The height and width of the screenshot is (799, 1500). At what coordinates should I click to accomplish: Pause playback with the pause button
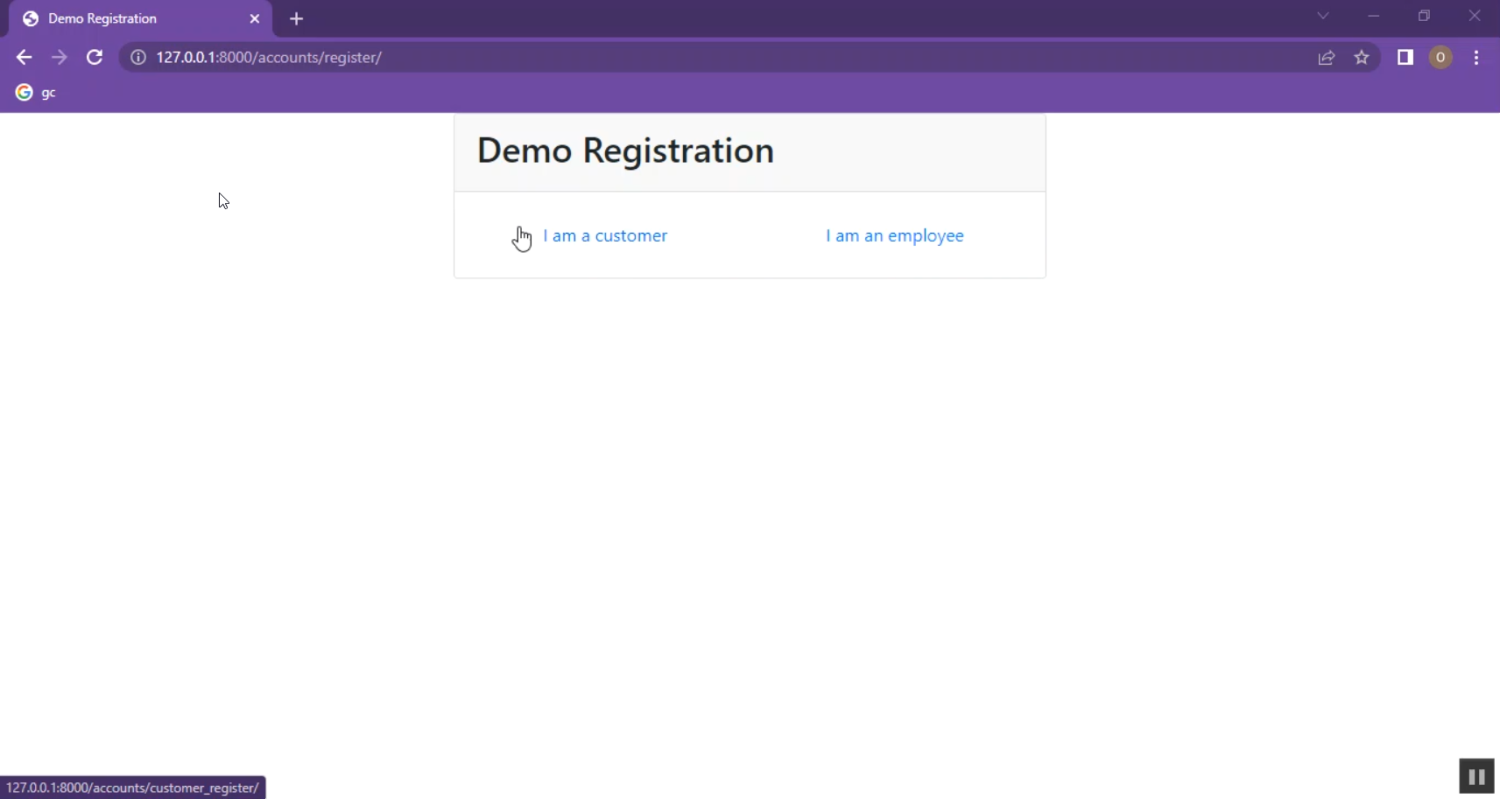pos(1476,776)
